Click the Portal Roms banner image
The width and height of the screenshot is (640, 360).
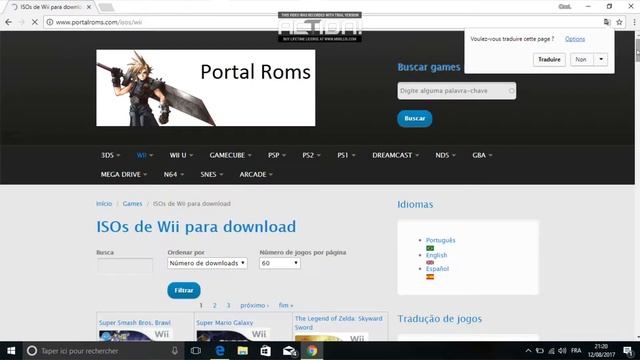coord(206,88)
